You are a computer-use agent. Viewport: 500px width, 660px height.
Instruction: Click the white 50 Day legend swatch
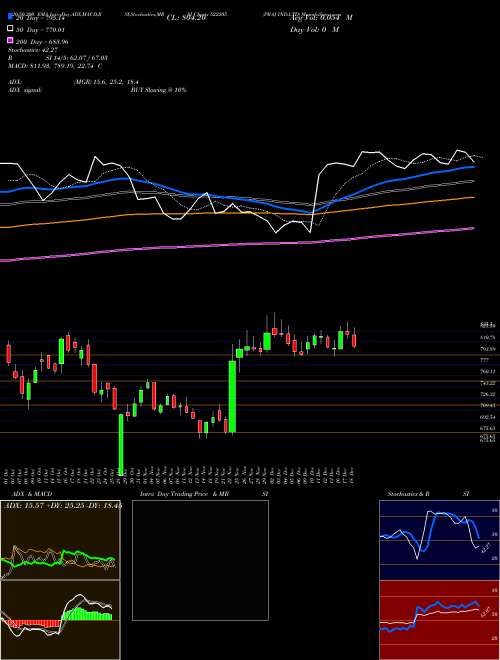[x=10, y=29]
